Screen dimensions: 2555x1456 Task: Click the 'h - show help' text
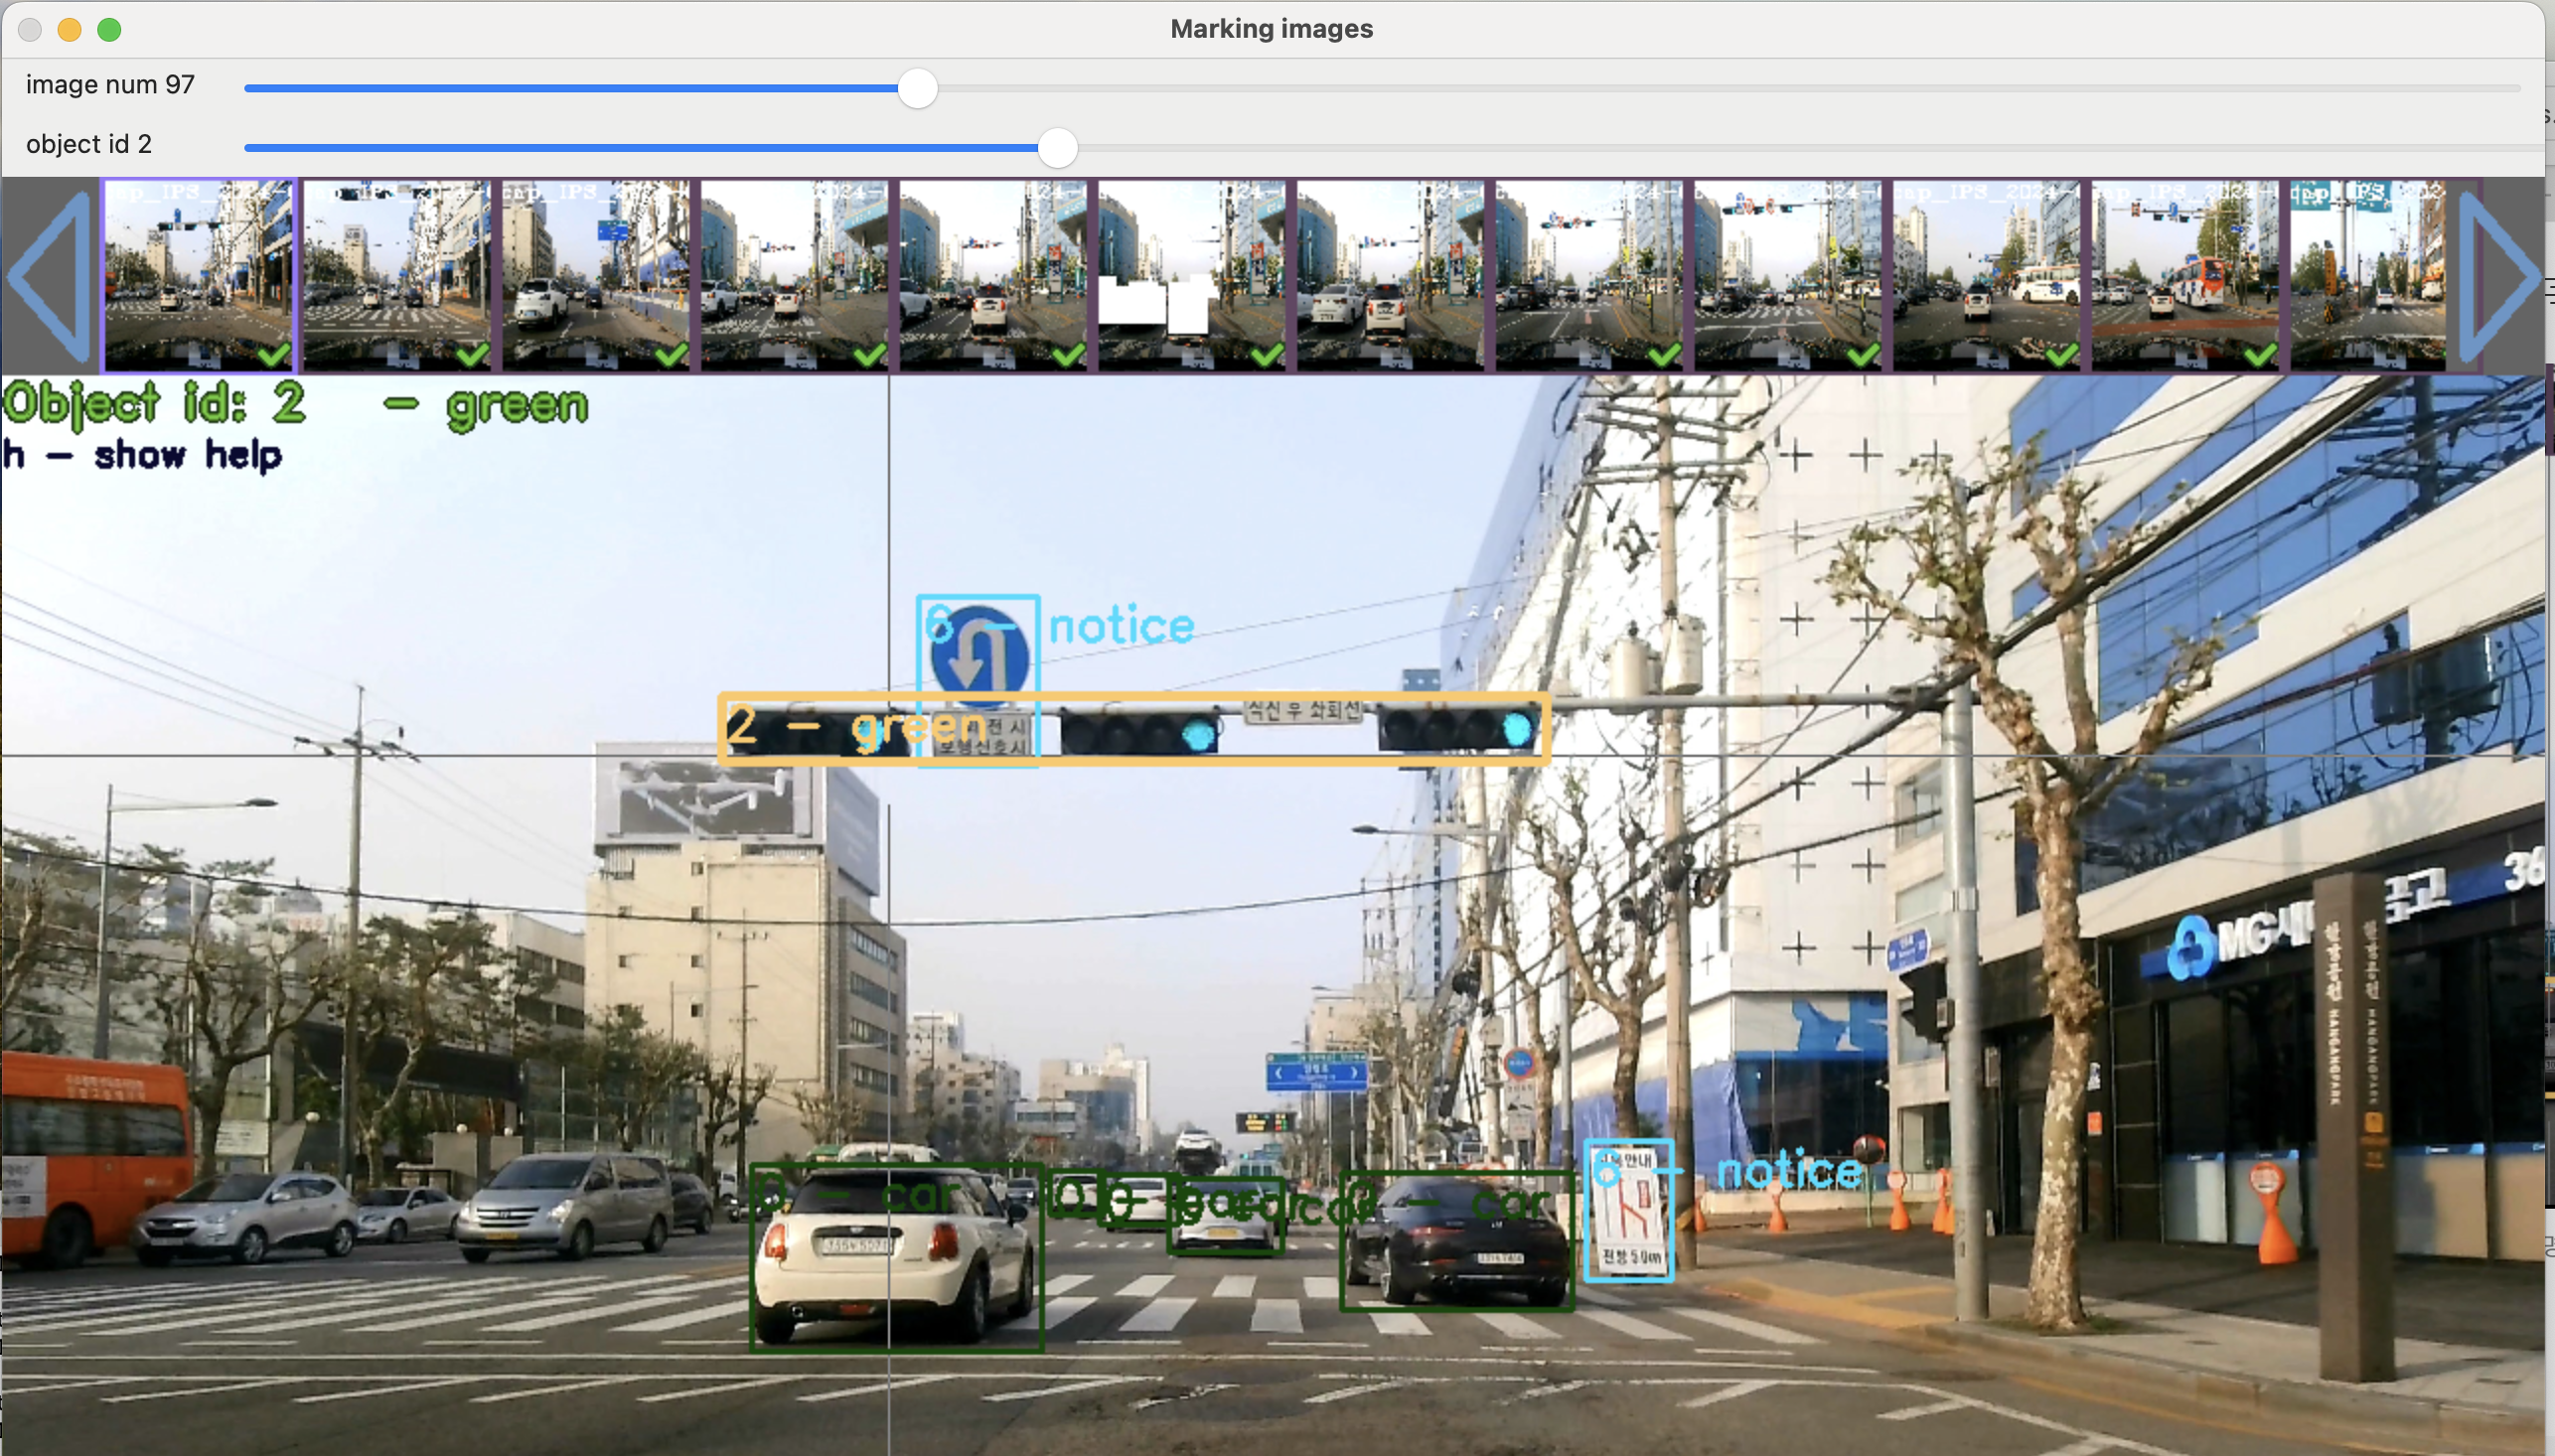coord(142,455)
